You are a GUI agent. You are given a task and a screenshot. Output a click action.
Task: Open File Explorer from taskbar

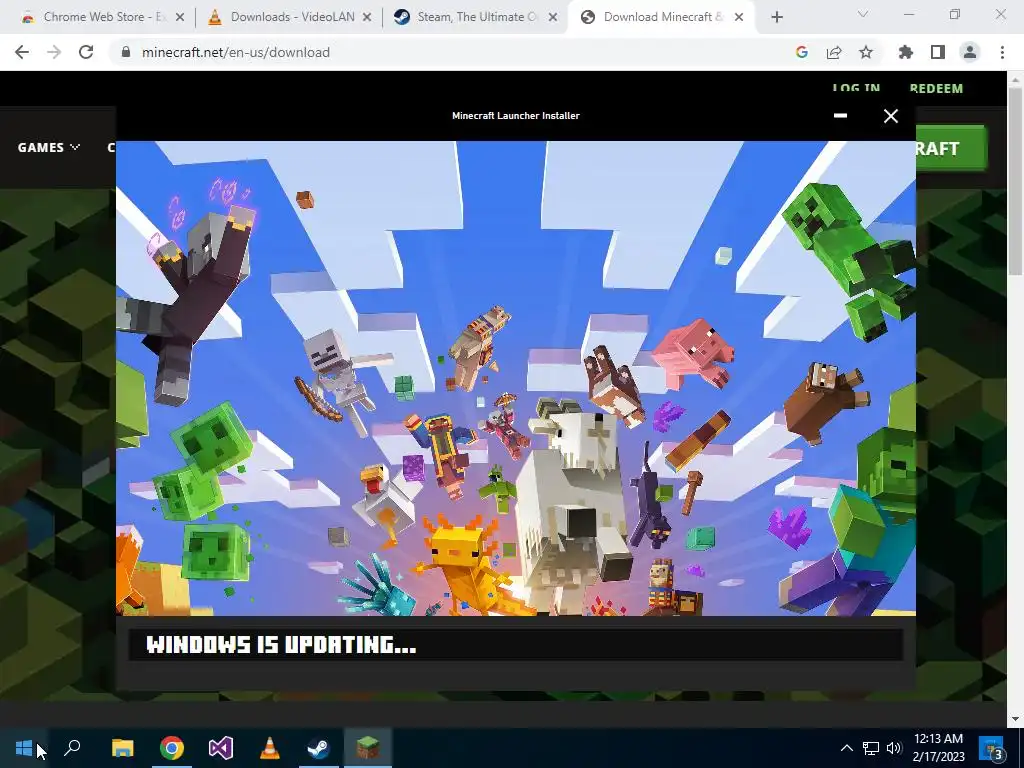click(x=122, y=748)
